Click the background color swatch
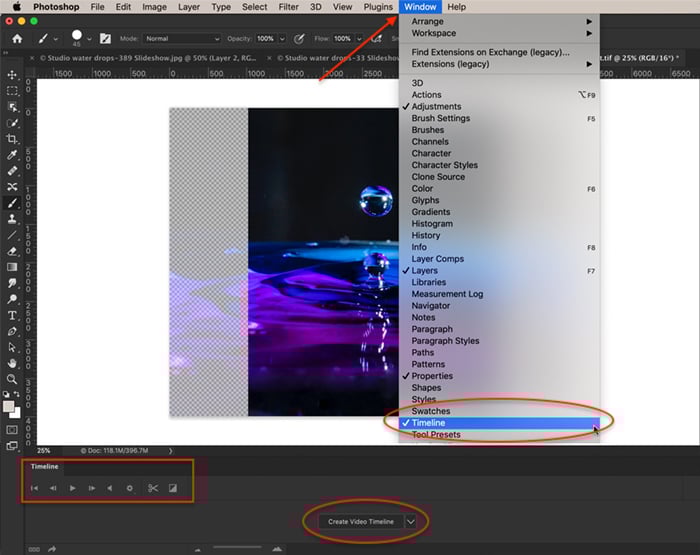This screenshot has height=555, width=700. coord(16,414)
